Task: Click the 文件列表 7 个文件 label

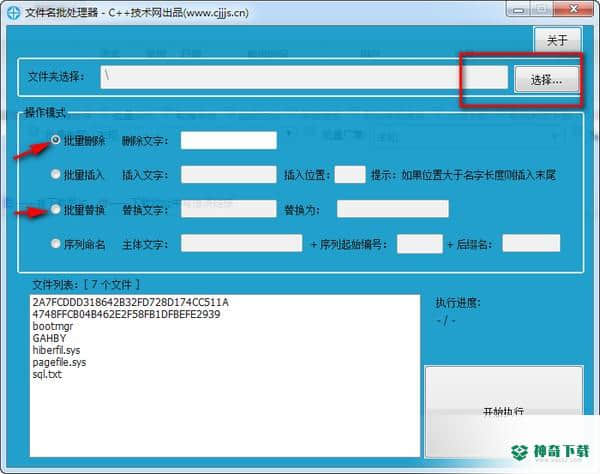Action: click(86, 285)
